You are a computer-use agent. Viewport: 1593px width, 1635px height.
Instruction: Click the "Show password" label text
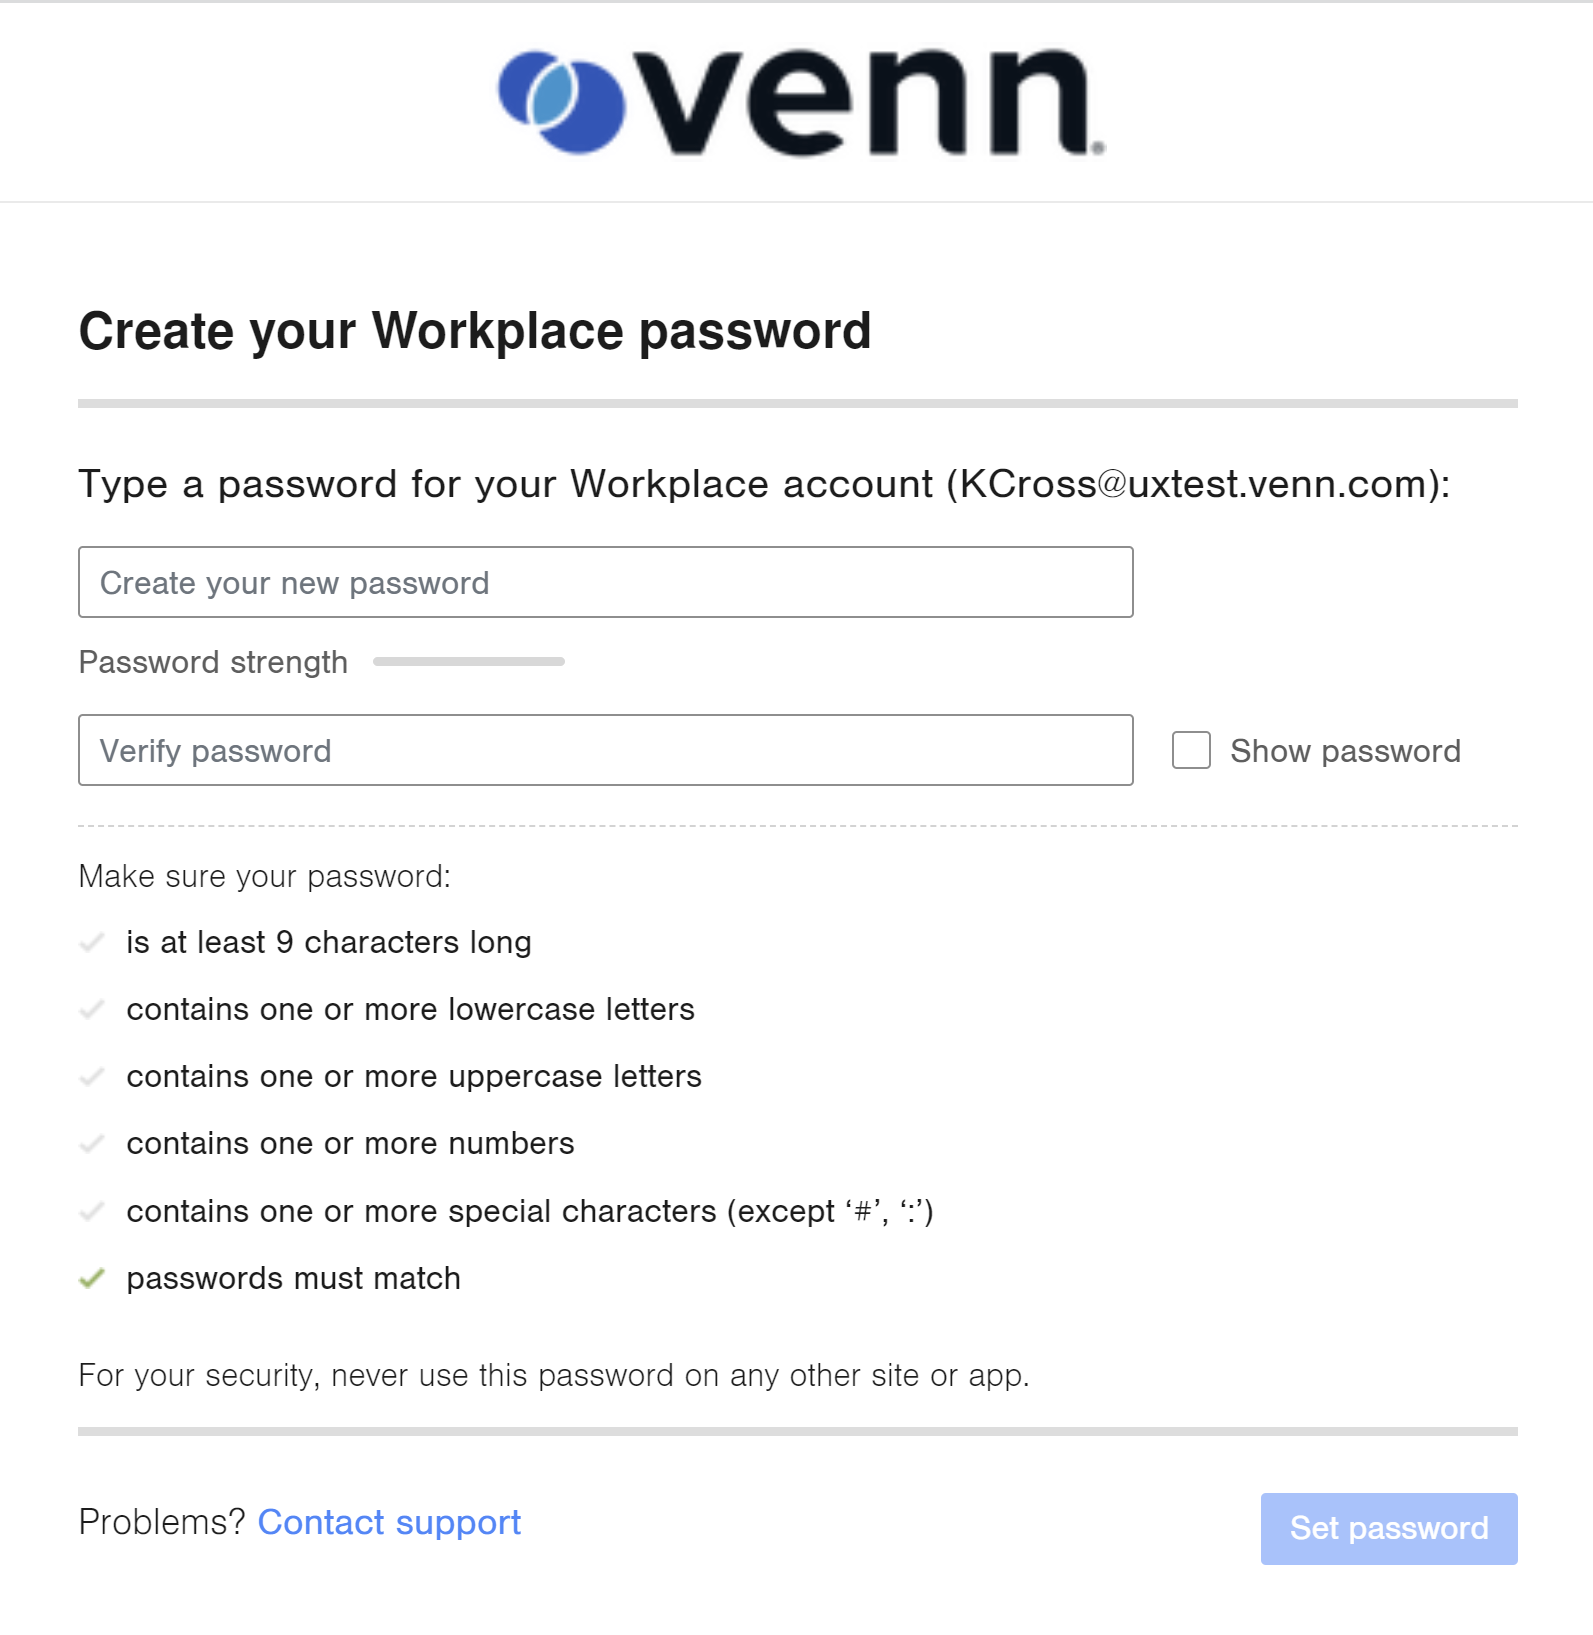tap(1345, 751)
